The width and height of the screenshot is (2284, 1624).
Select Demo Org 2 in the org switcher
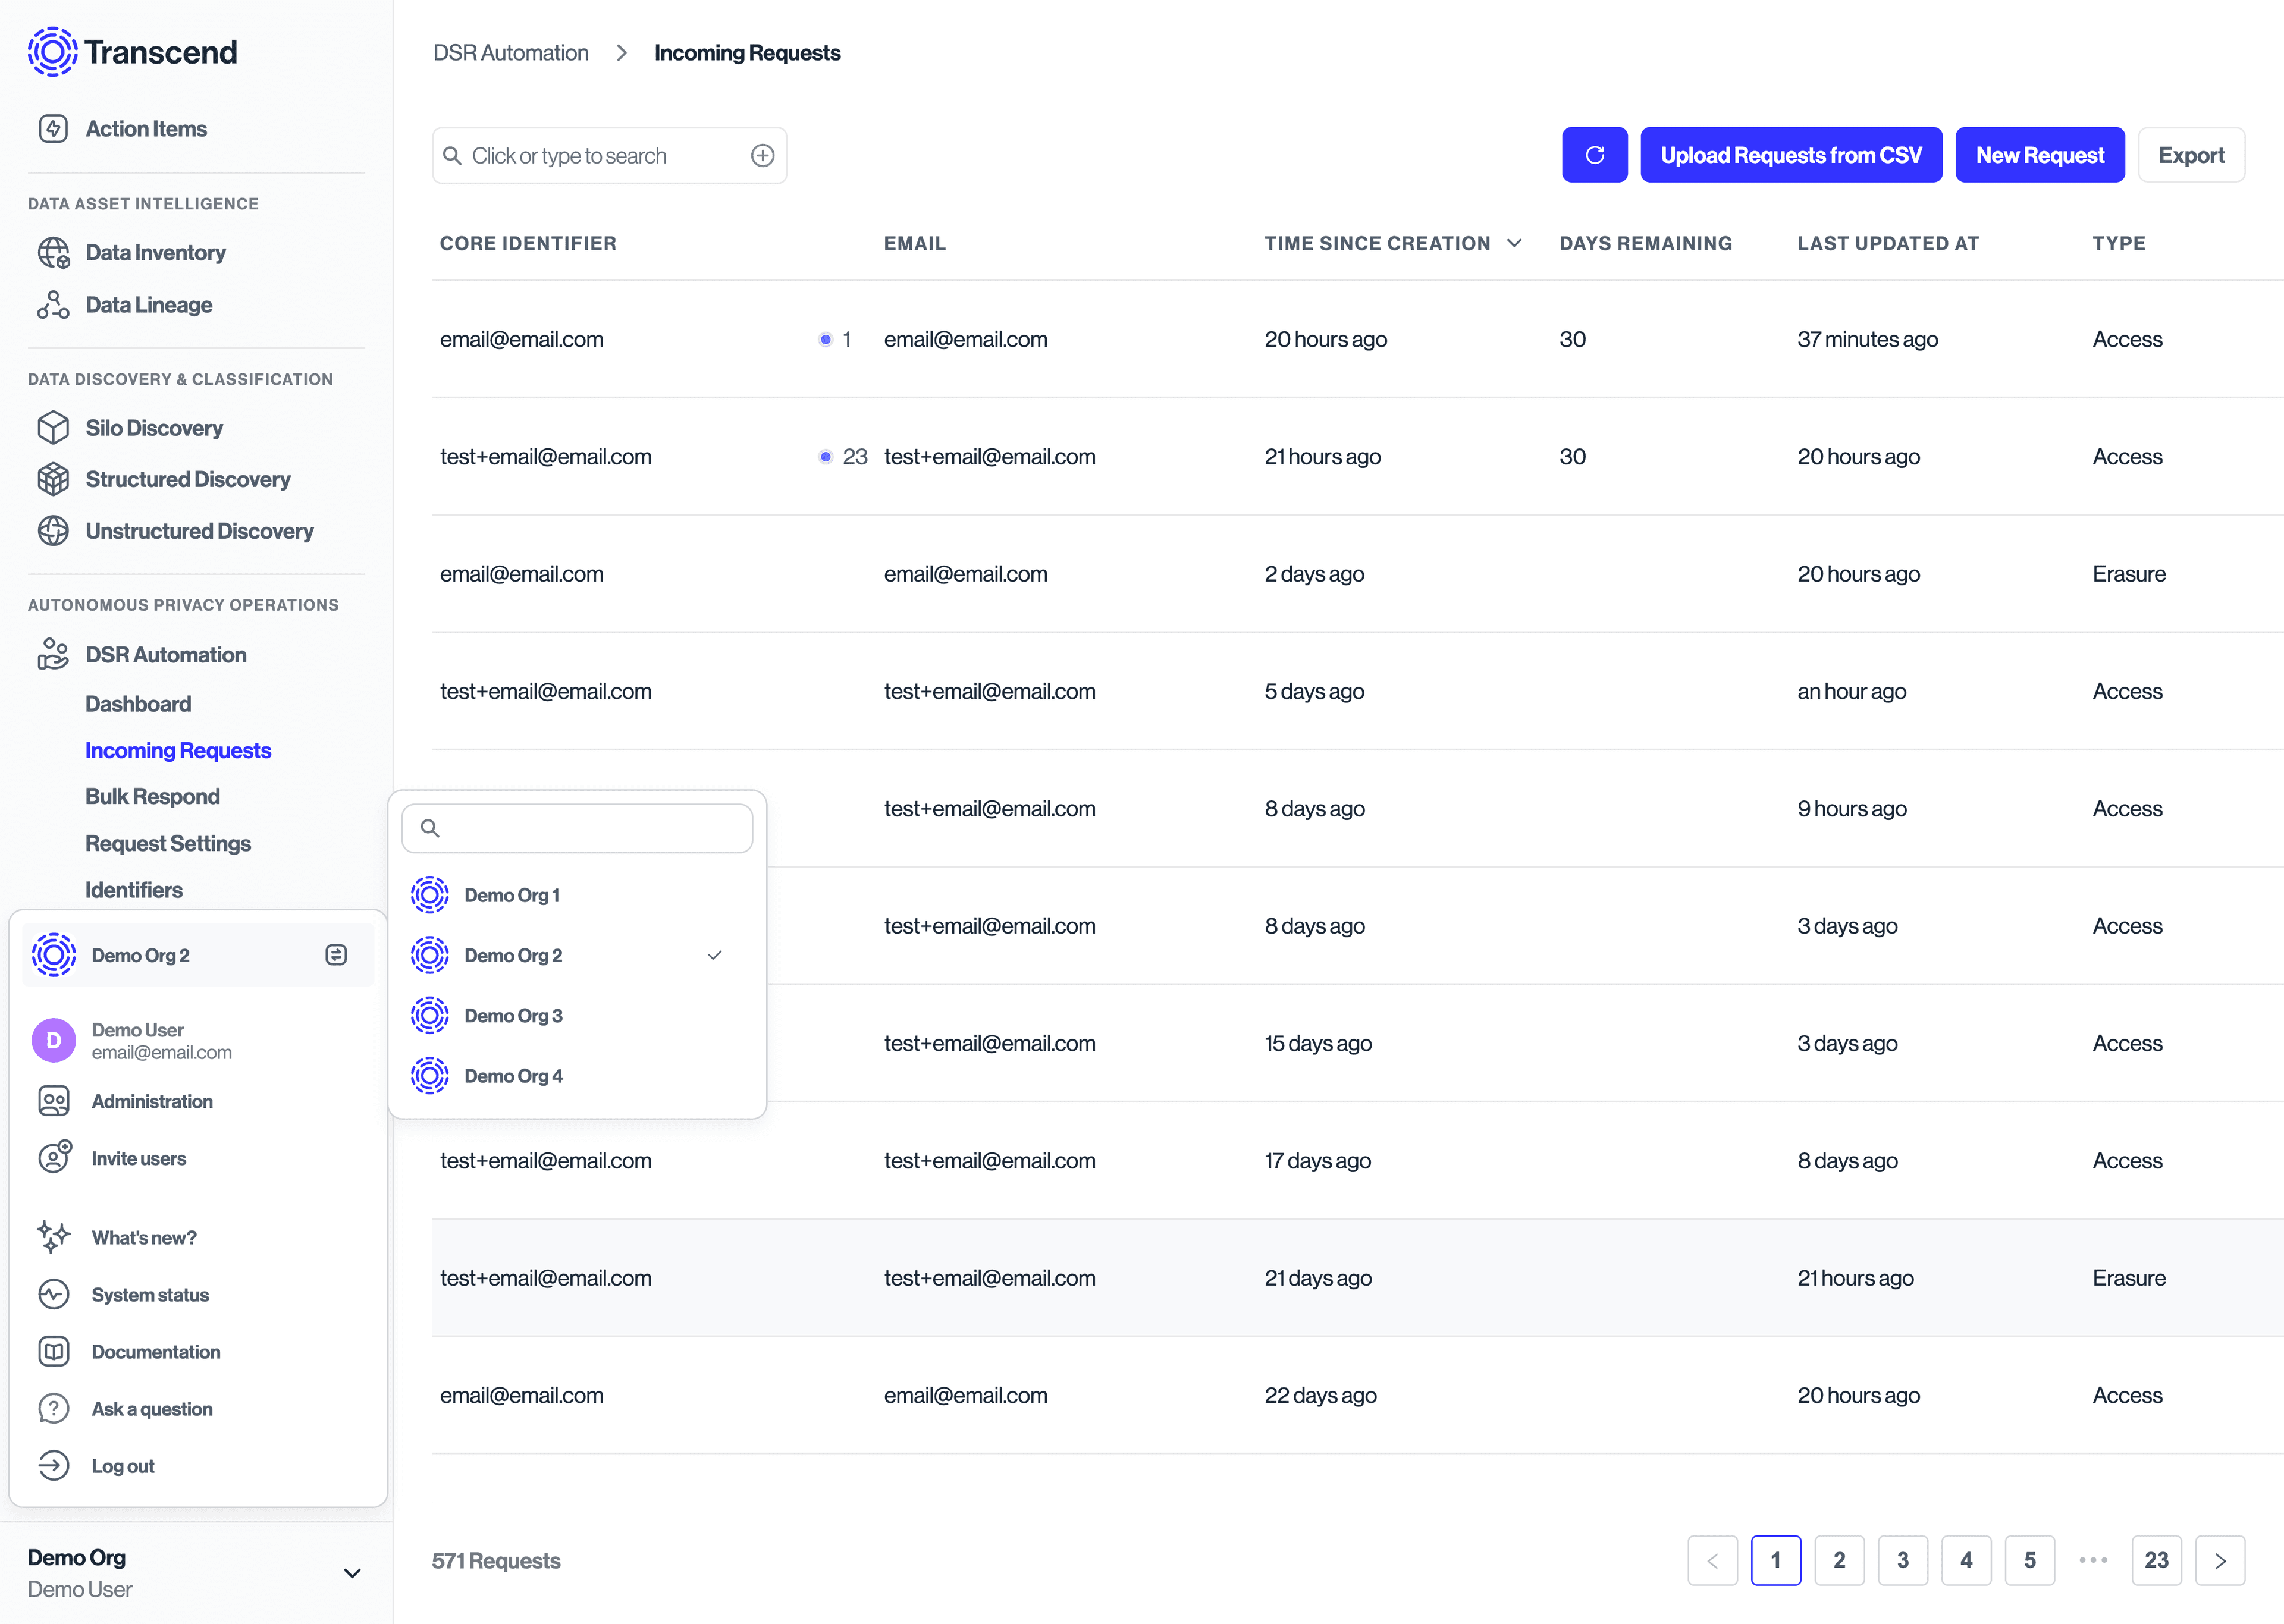[514, 955]
